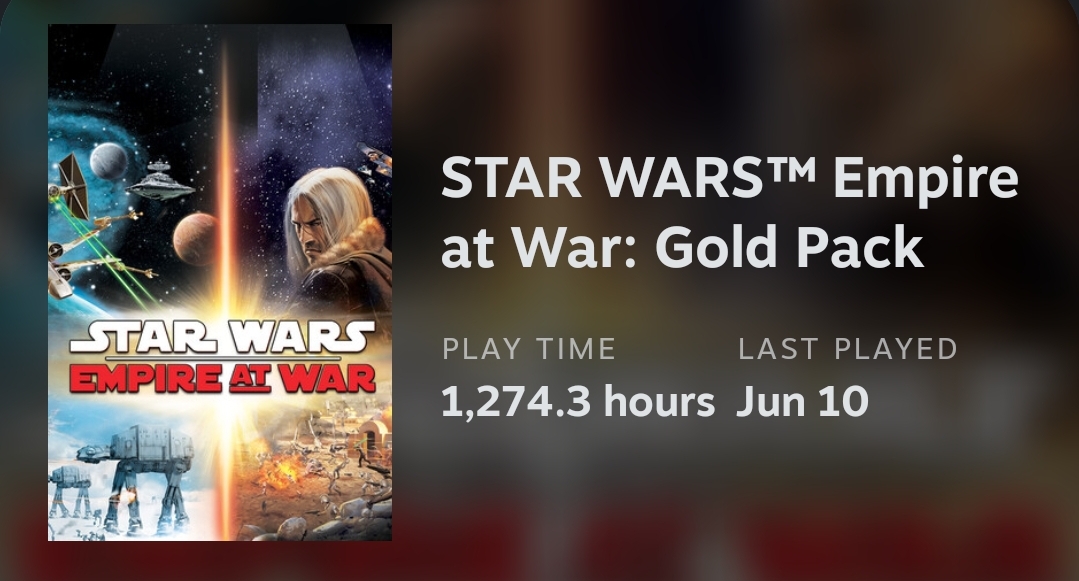This screenshot has height=581, width=1079.
Task: Click the Star Destroyer on the cover
Action: 159,181
